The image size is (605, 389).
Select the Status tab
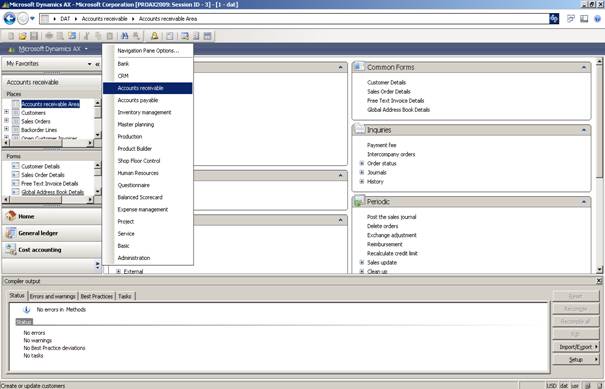click(x=17, y=296)
